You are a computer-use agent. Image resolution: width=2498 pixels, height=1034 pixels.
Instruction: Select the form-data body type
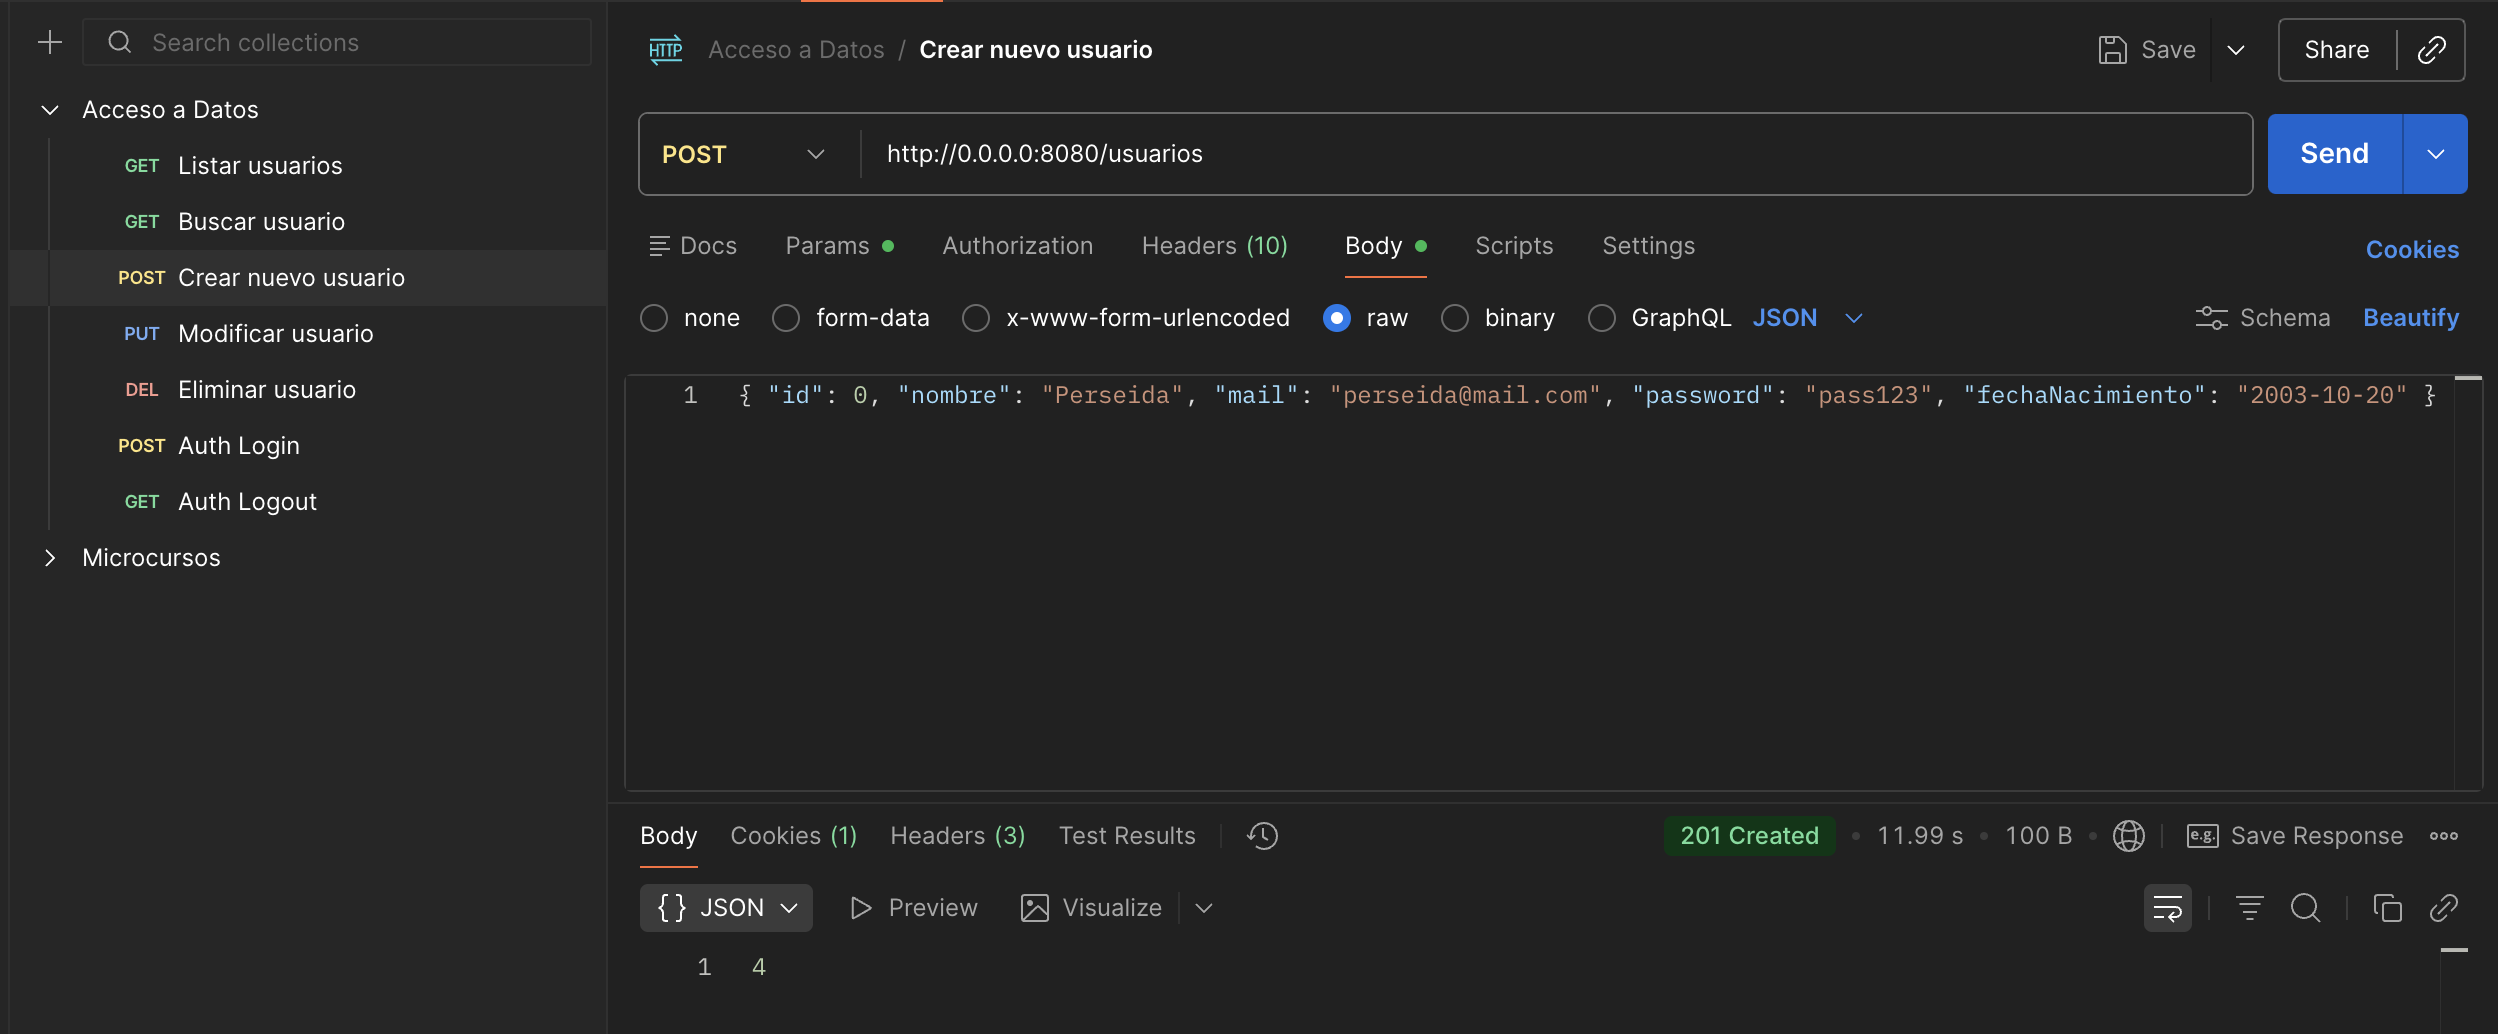(786, 318)
